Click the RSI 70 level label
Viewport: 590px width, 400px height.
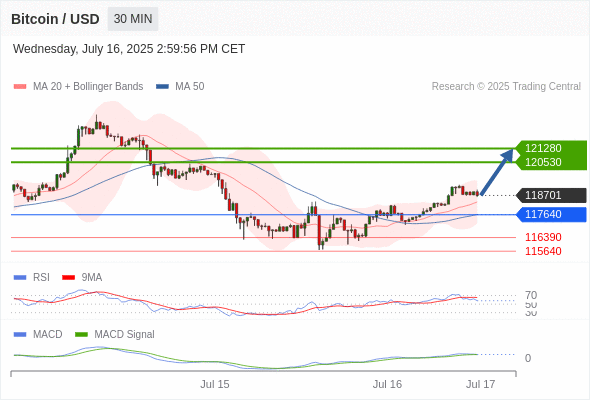pos(531,295)
